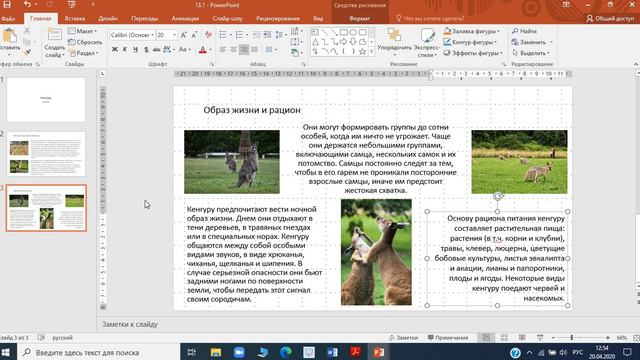Select the rectangle shape in the shapes gallery

[x=344, y=32]
